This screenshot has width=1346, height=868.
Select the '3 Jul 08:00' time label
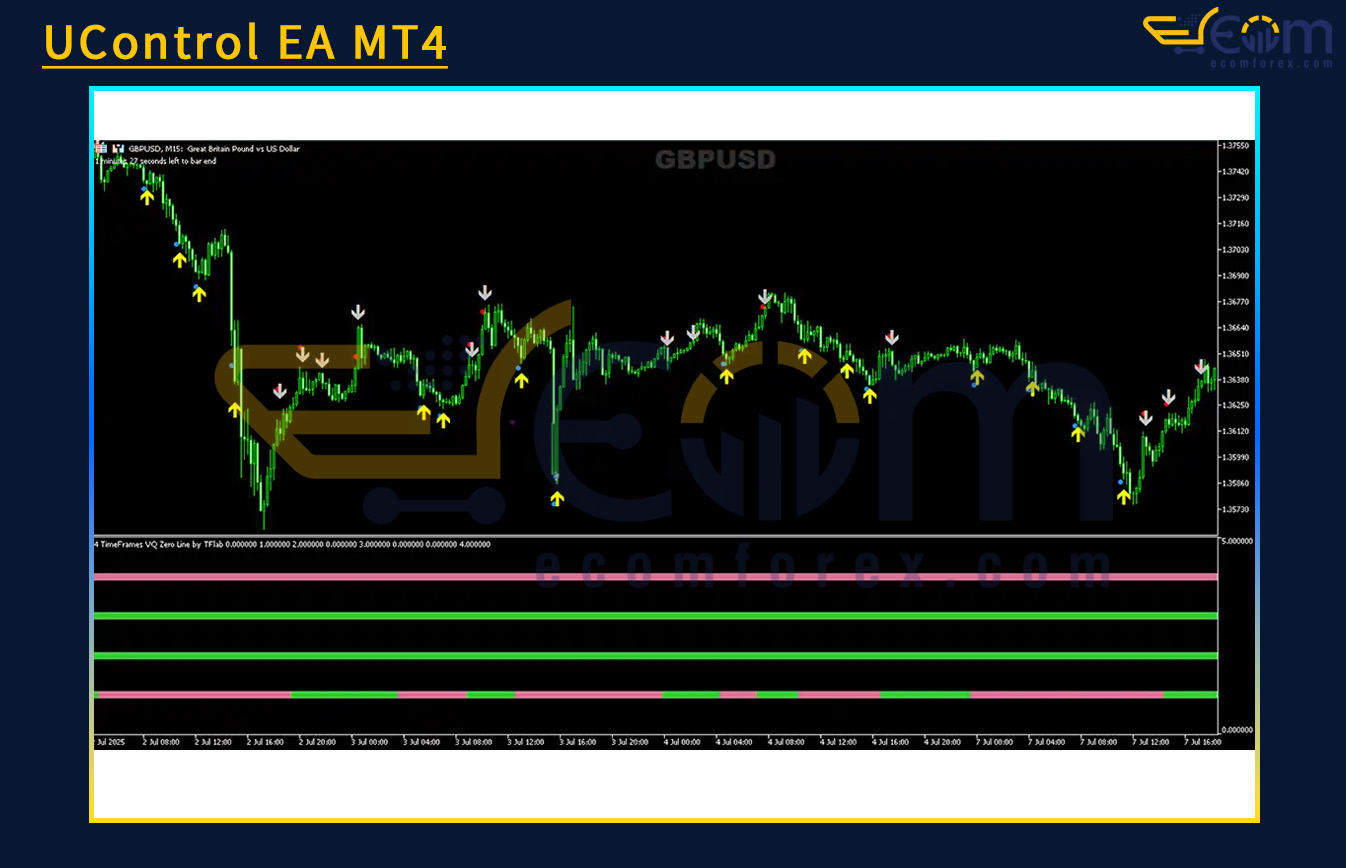[x=473, y=742]
